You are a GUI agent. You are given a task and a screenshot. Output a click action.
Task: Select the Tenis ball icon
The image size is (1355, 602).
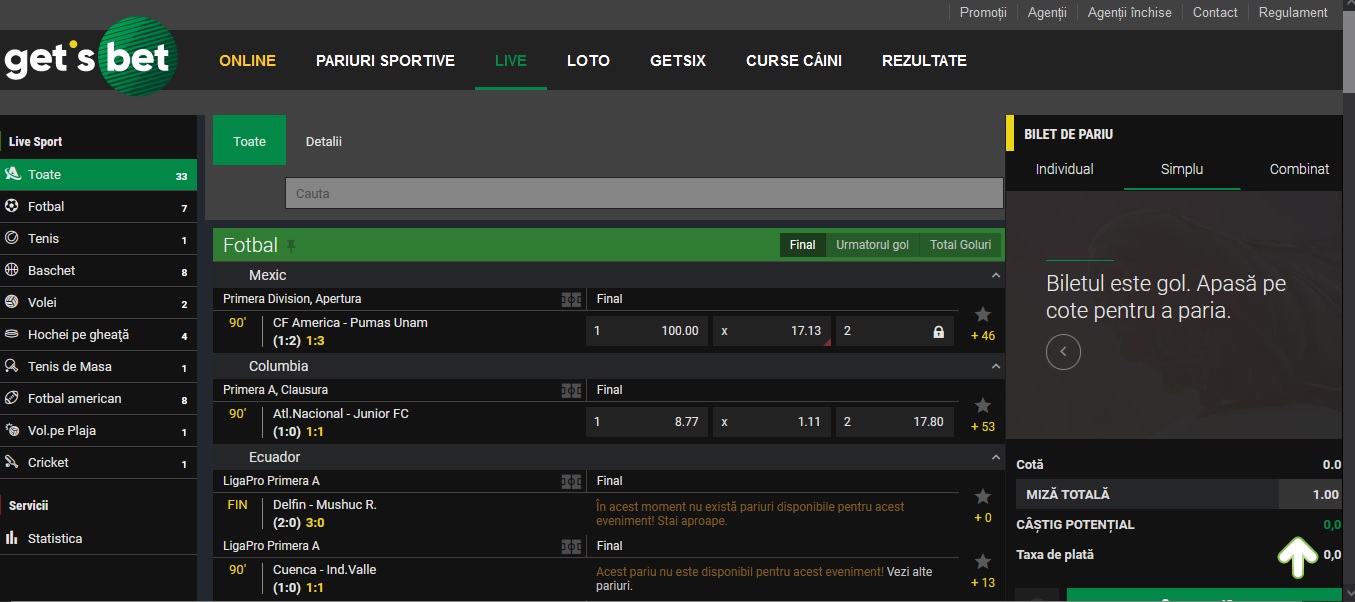12,238
